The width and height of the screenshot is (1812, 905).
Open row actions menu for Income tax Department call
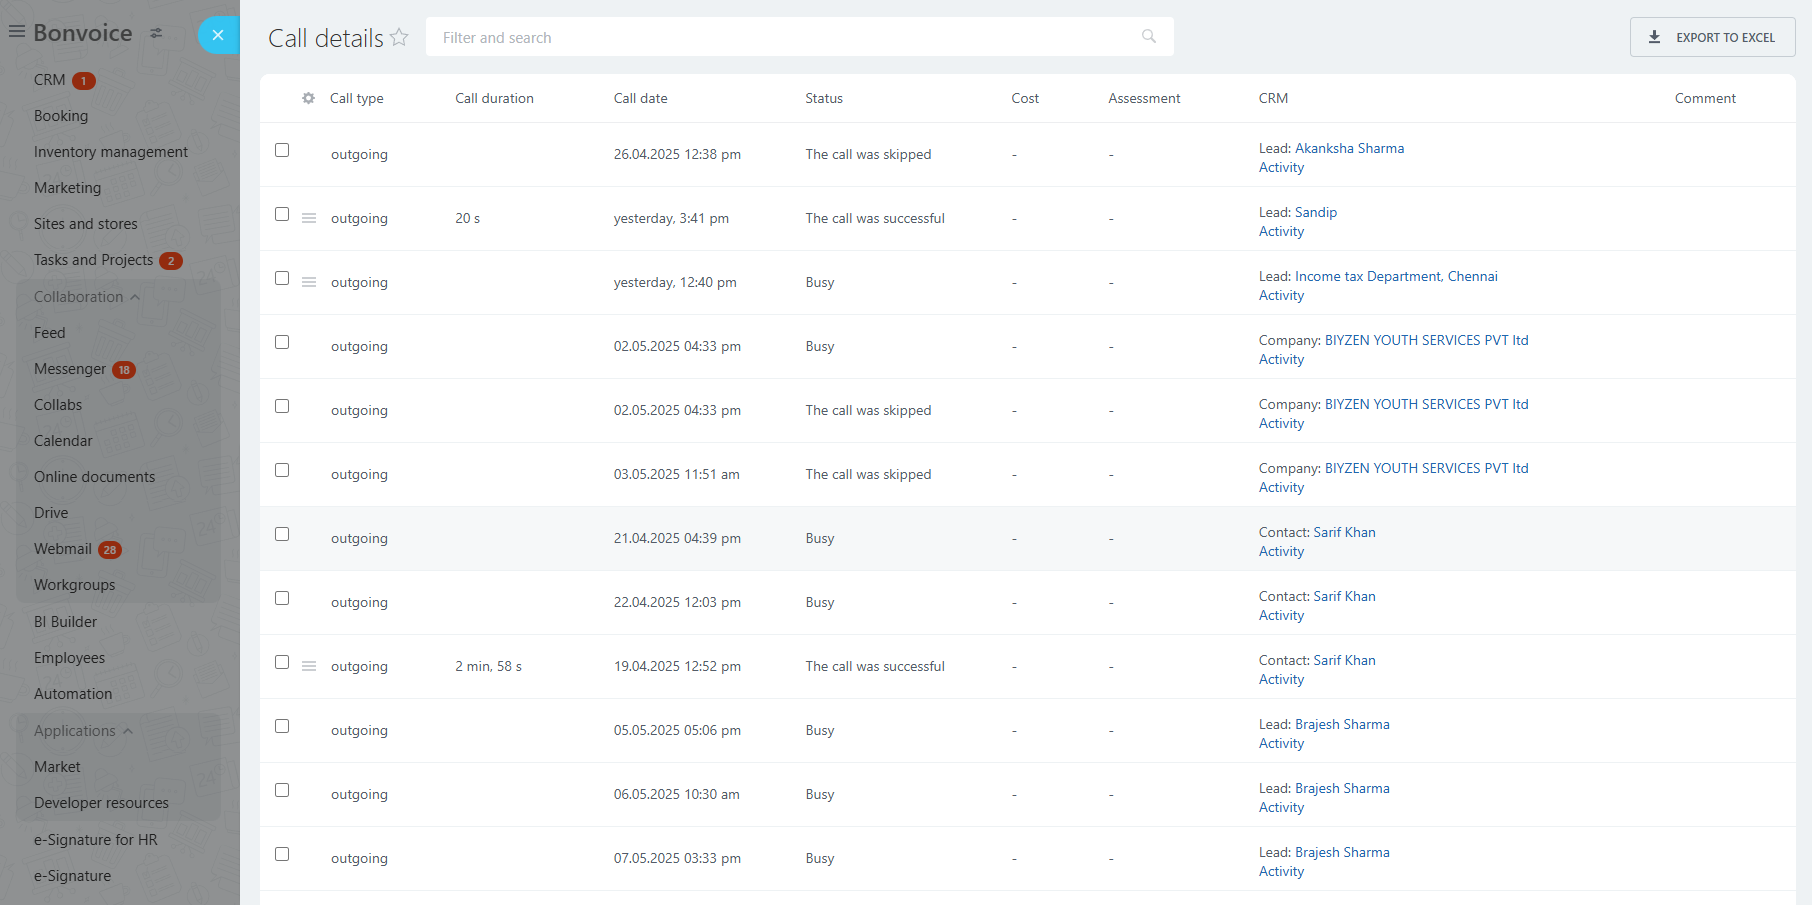coord(309,282)
